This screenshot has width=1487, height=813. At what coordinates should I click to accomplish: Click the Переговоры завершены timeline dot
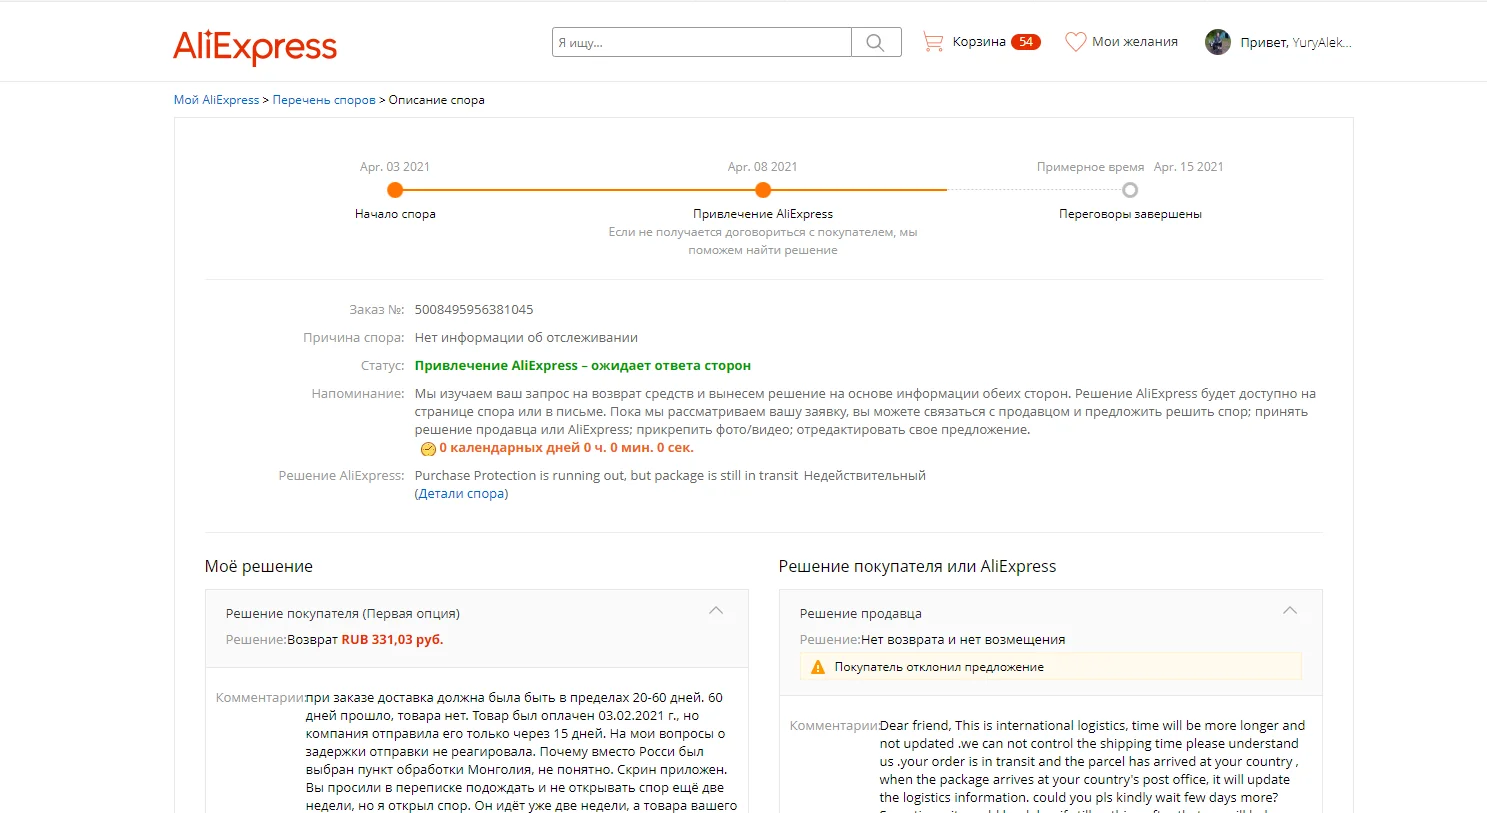1130,190
